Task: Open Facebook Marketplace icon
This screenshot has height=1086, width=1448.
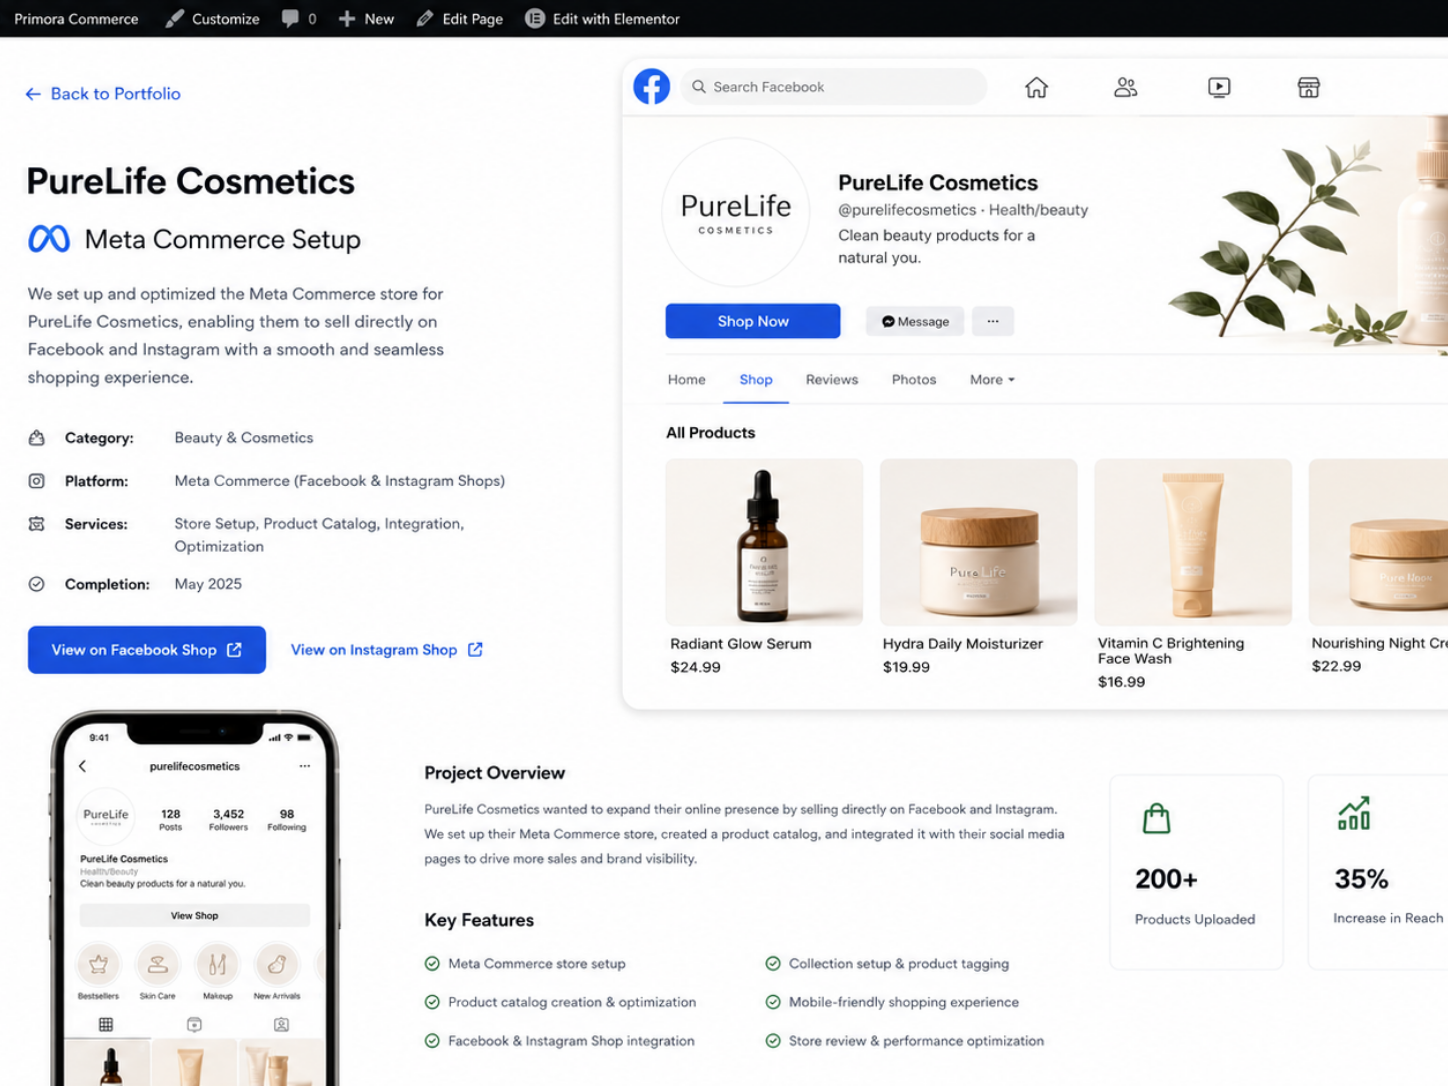Action: 1308,87
